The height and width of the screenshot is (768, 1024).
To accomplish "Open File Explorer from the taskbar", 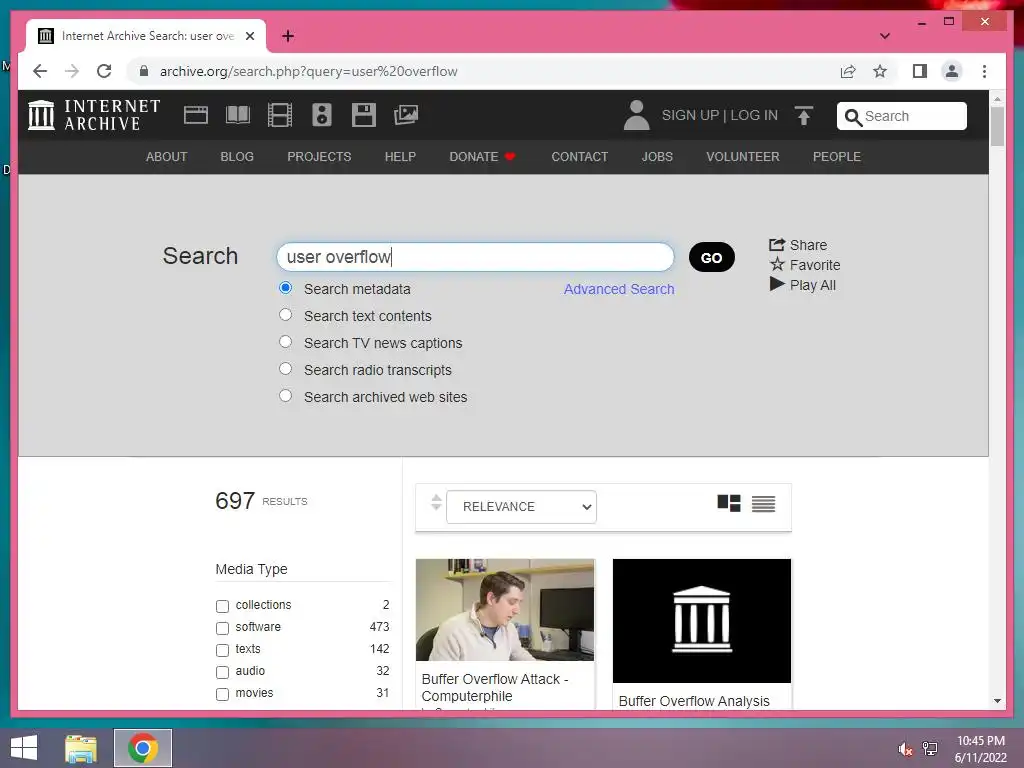I will click(x=80, y=748).
